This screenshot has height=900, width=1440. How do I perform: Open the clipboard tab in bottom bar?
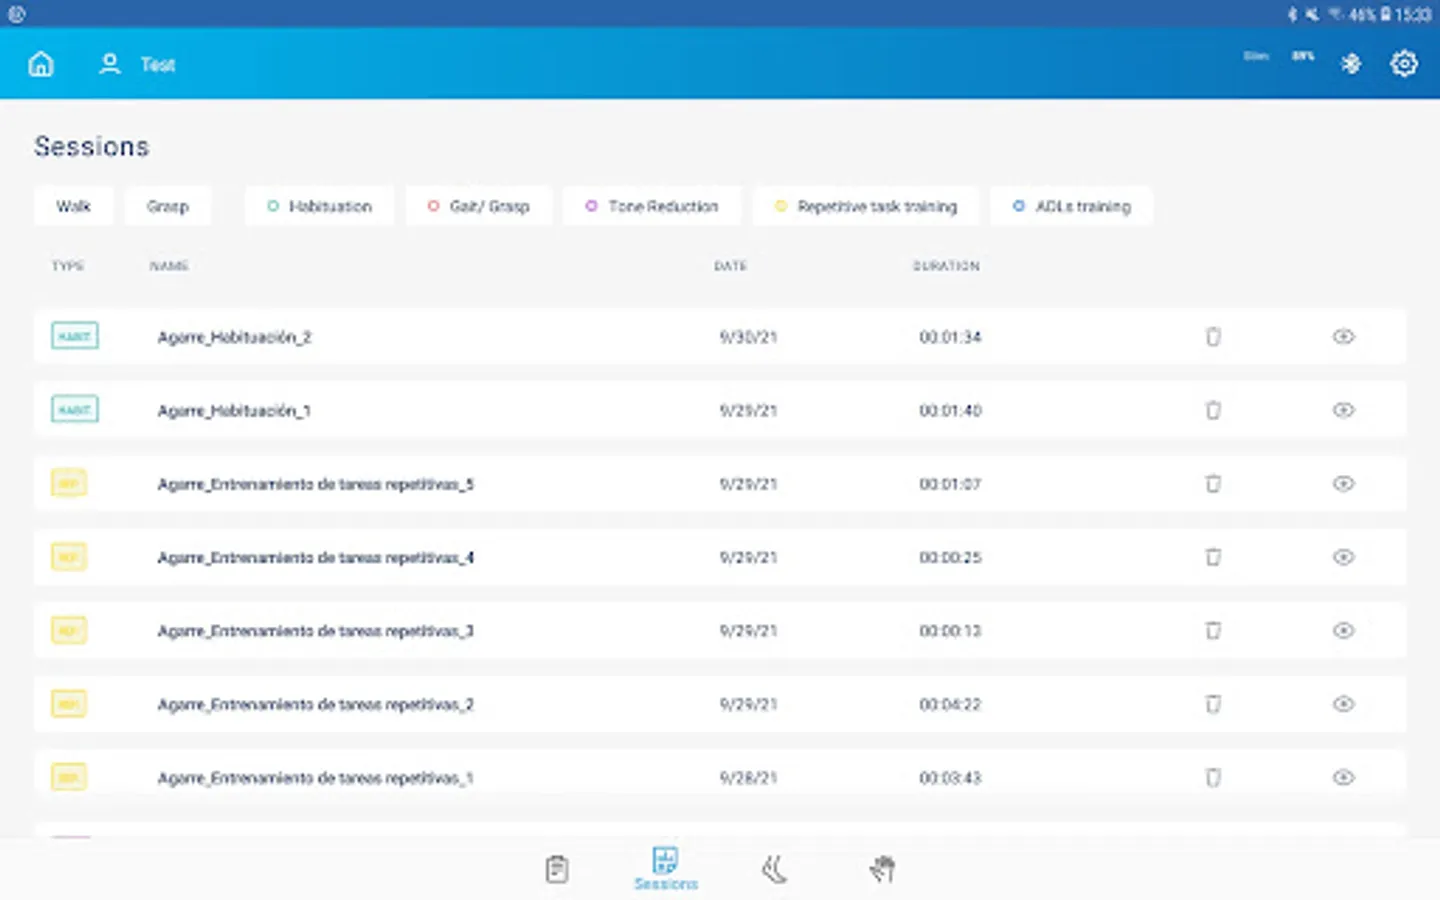557,870
